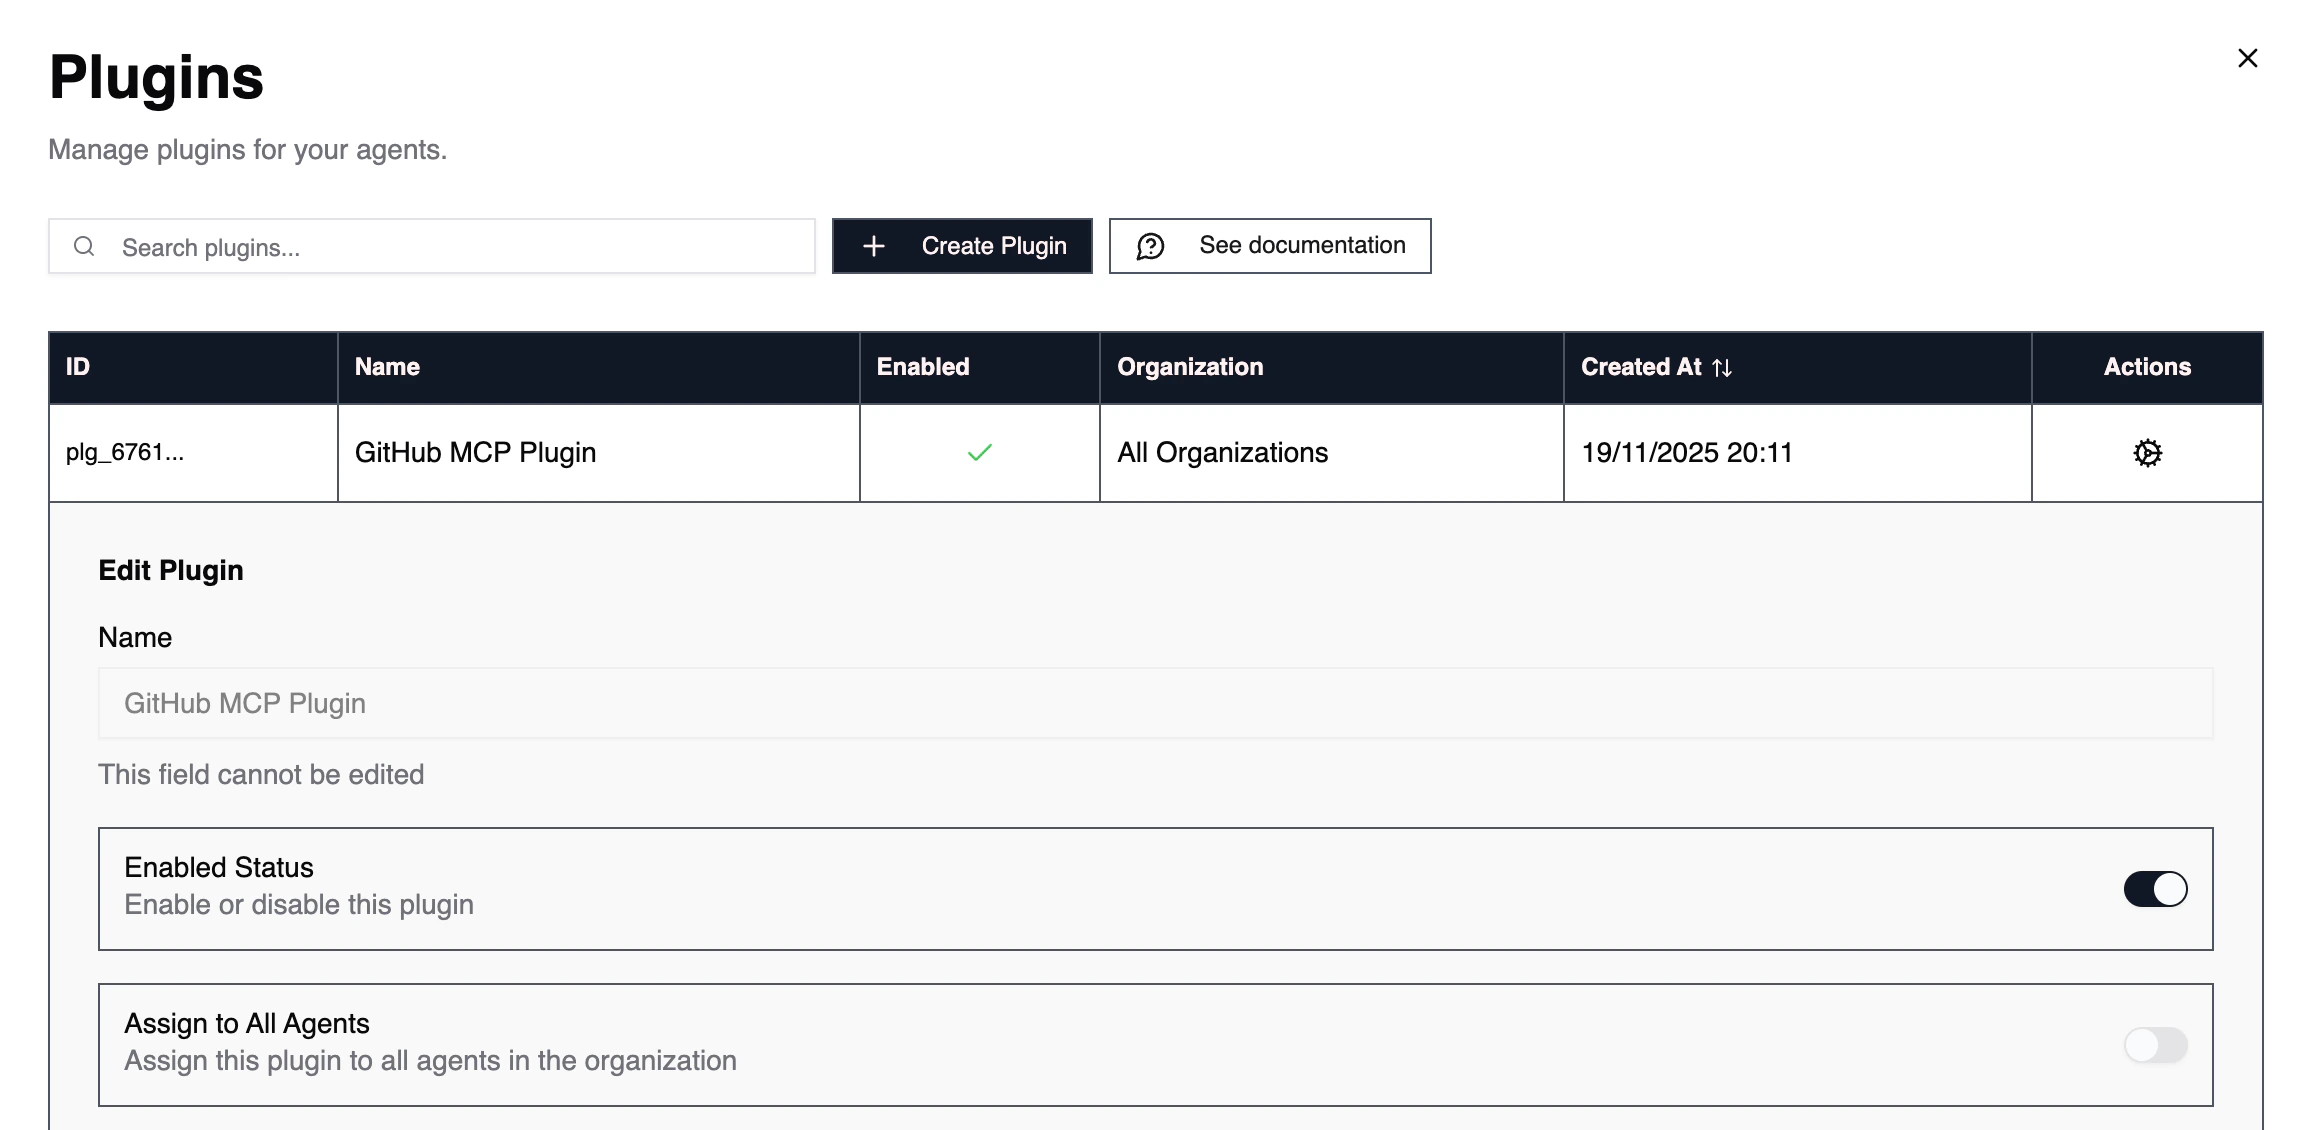
Task: Toggle the Enabled Status switch
Action: 2155,889
